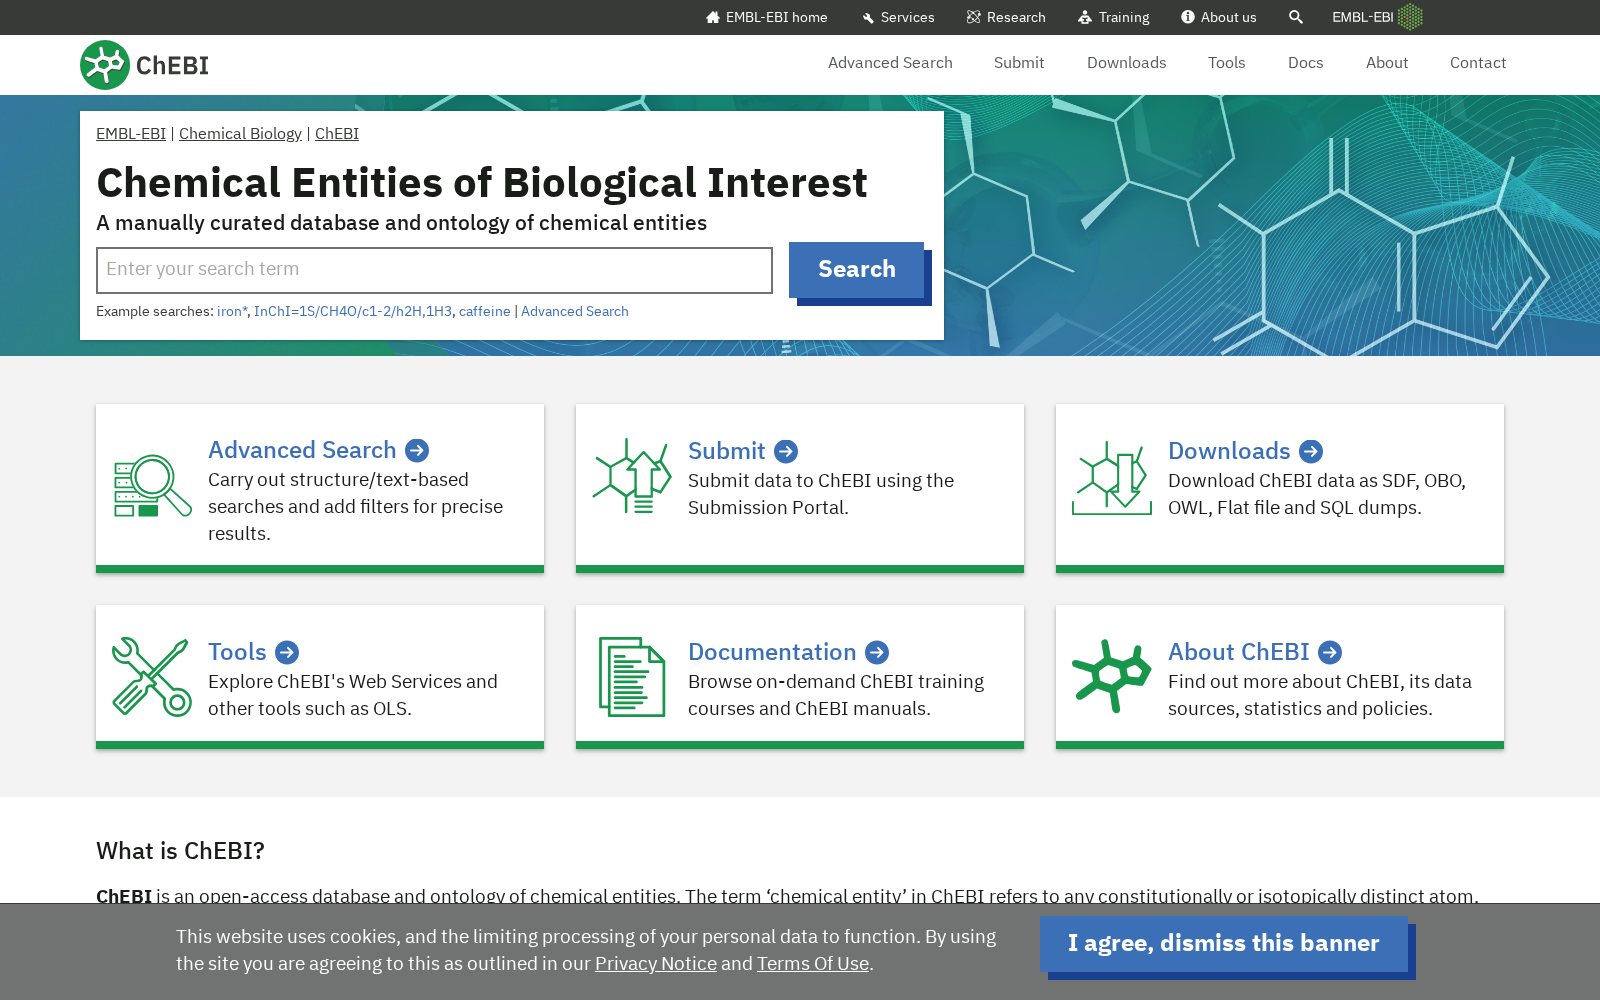Try the iron* example search
Viewport: 1600px width, 1000px height.
coord(232,312)
